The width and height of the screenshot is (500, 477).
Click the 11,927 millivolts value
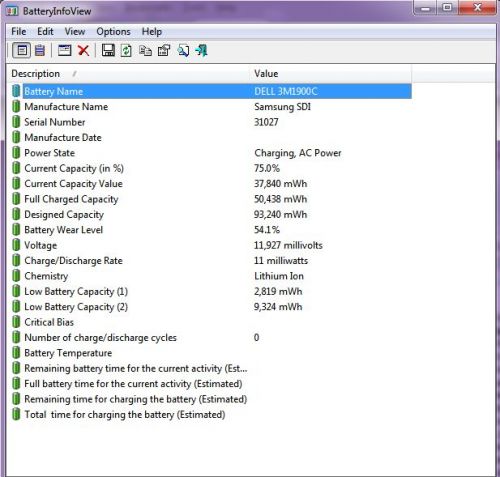point(288,245)
